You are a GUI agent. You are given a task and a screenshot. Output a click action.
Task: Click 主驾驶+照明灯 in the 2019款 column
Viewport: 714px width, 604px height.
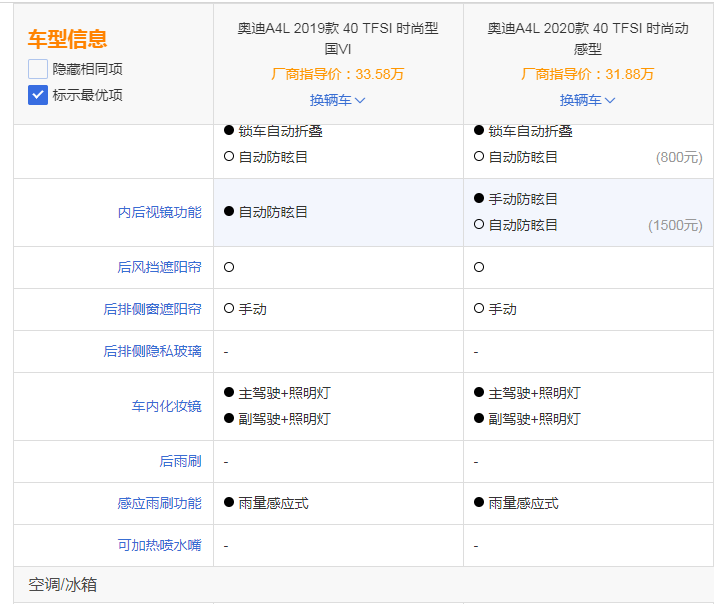pyautogui.click(x=285, y=393)
